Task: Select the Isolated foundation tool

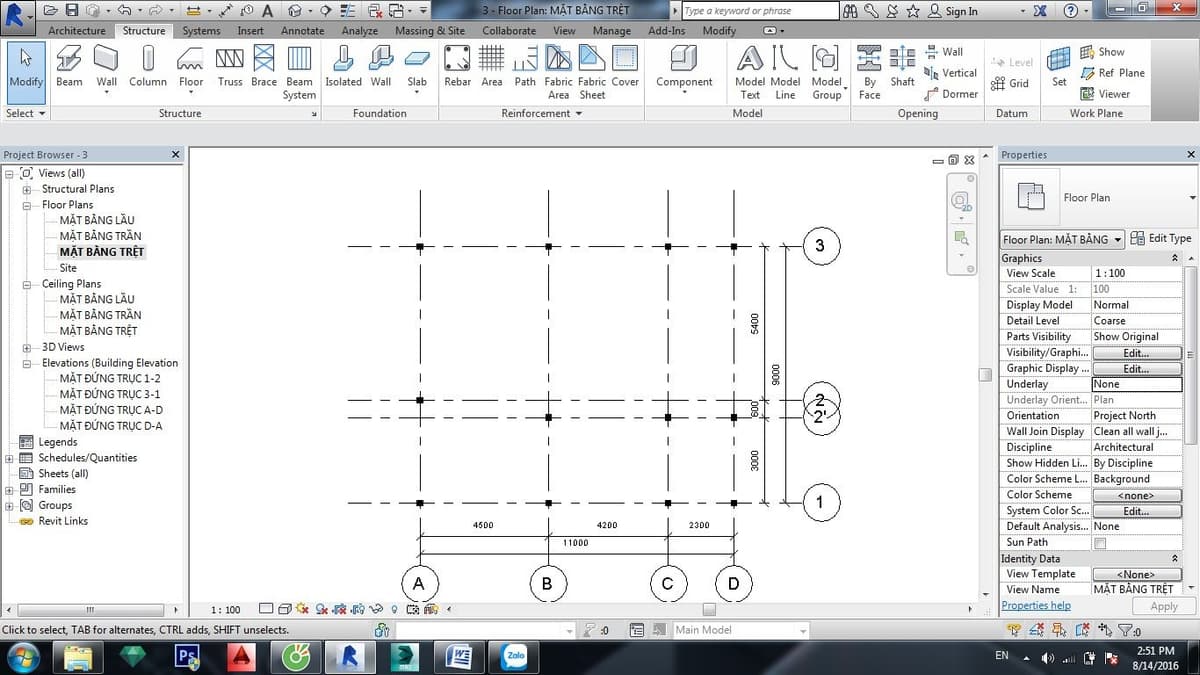Action: click(343, 67)
